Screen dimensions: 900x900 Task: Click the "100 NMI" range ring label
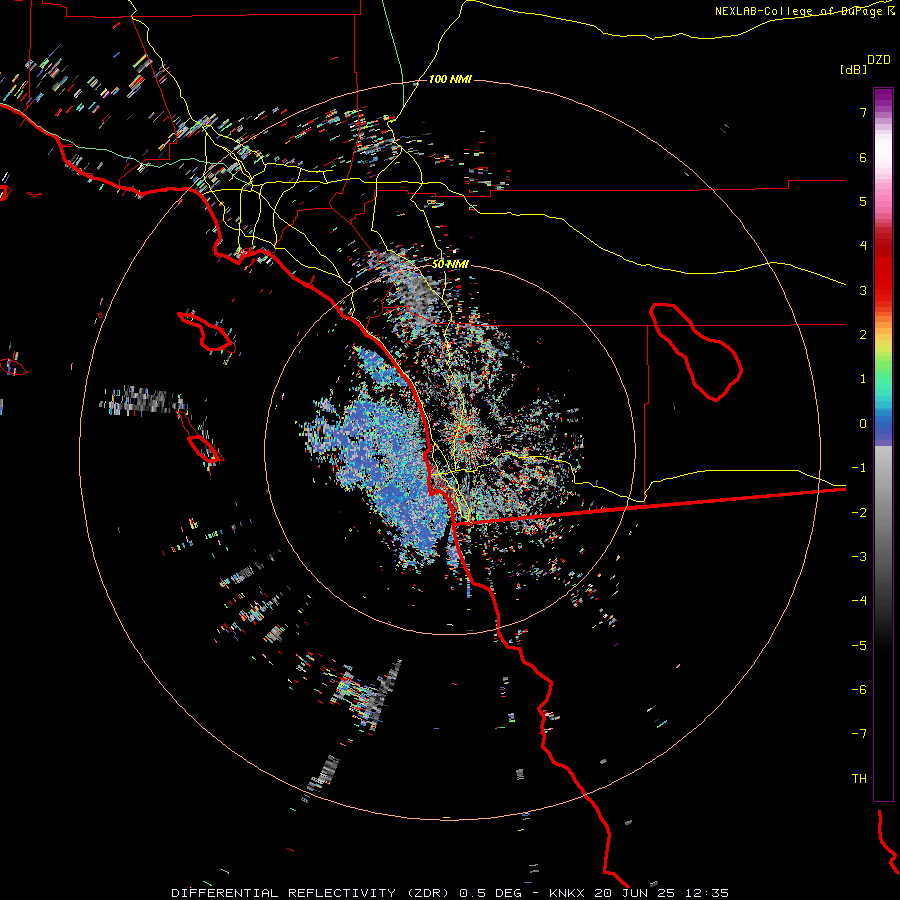coord(450,79)
